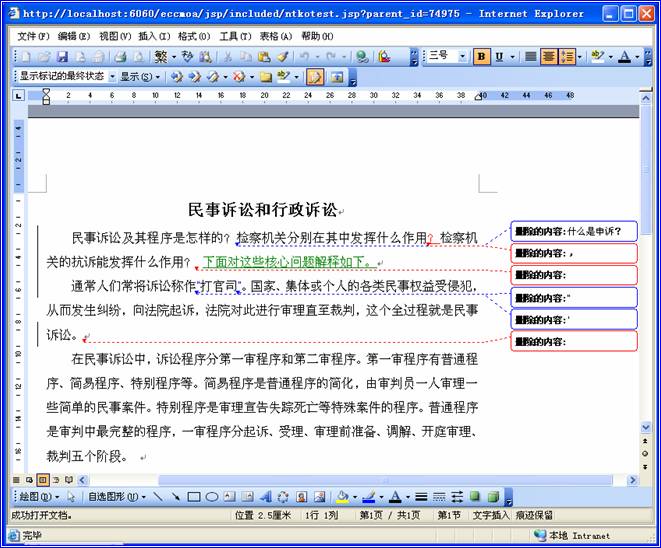Screen dimensions: 661x548
Task: Click the 显示(S) button in reviewing toolbar
Action: (x=140, y=76)
